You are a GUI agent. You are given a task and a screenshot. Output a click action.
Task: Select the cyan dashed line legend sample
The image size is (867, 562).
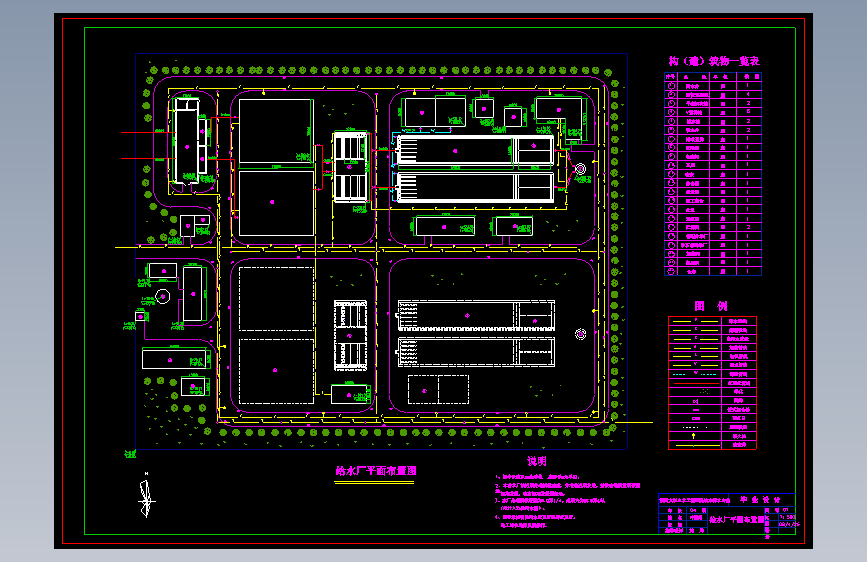point(696,374)
